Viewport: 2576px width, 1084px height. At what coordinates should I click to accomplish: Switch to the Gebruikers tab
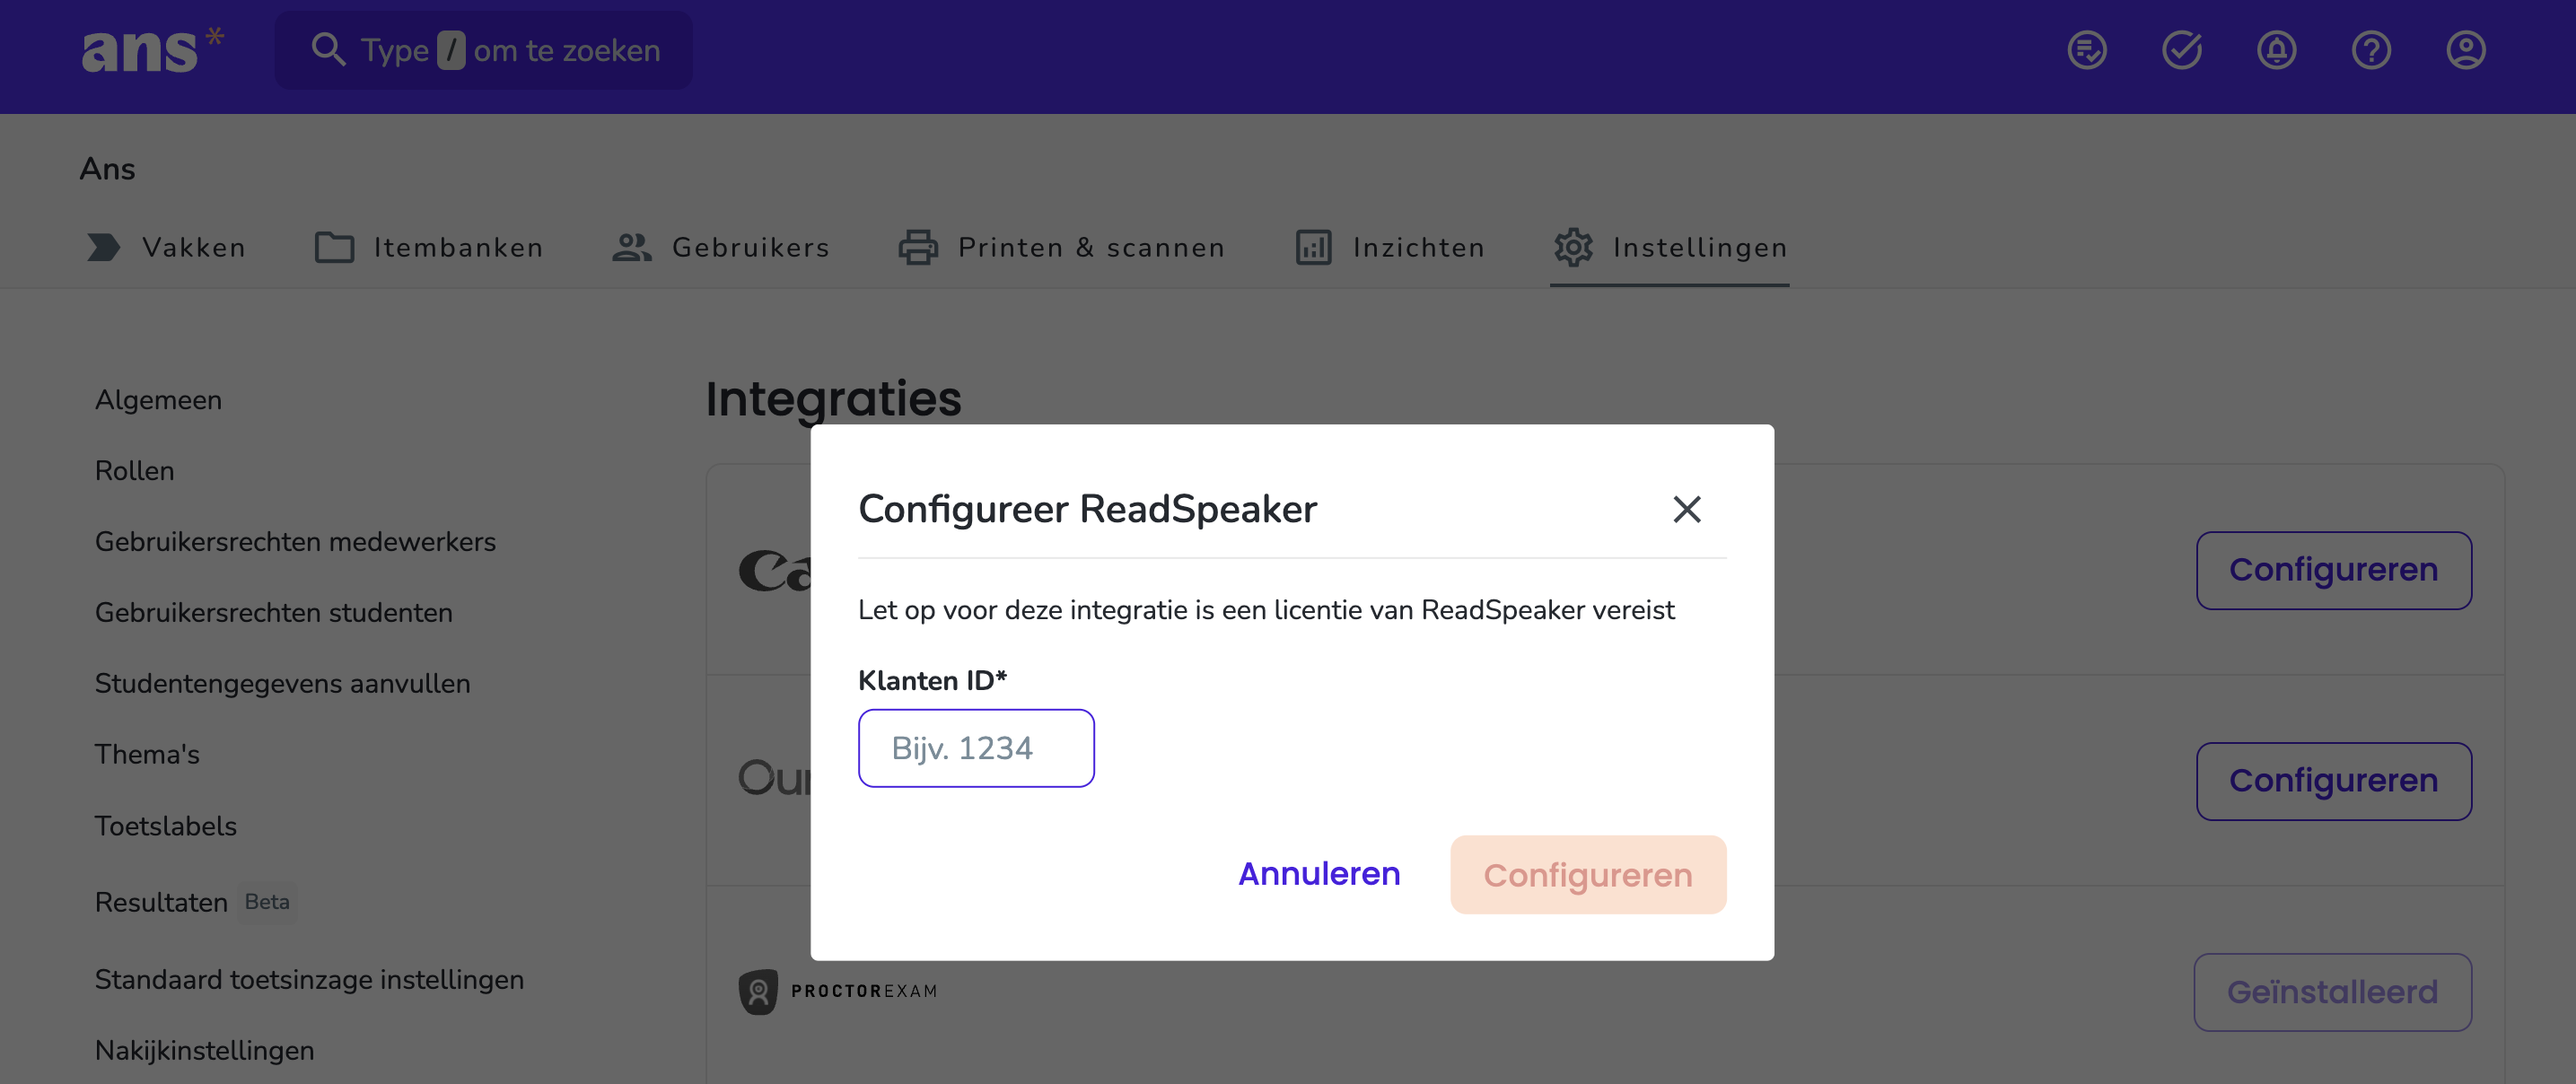click(x=720, y=248)
